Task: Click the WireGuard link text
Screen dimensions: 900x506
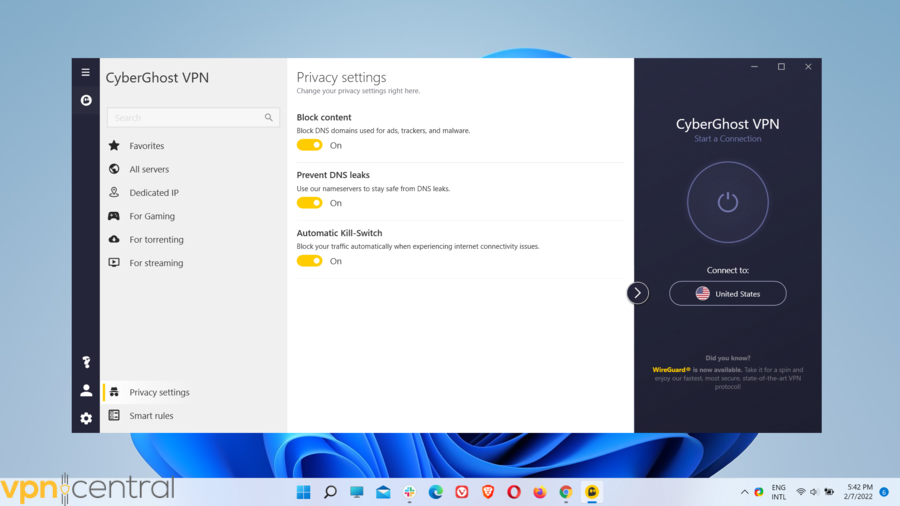Action: click(x=672, y=370)
